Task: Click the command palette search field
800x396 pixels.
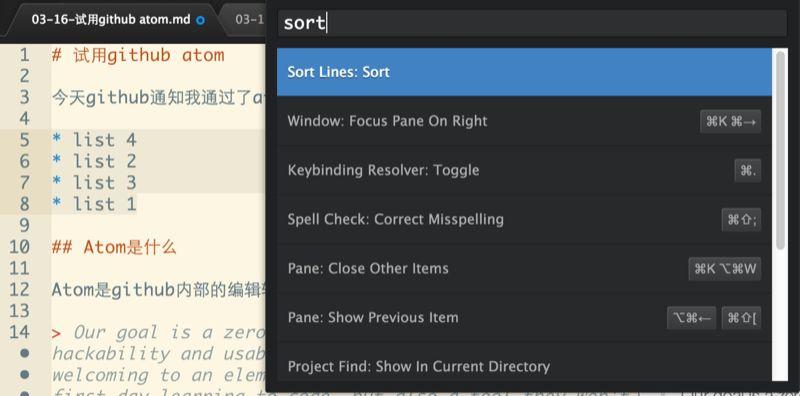Action: (532, 23)
